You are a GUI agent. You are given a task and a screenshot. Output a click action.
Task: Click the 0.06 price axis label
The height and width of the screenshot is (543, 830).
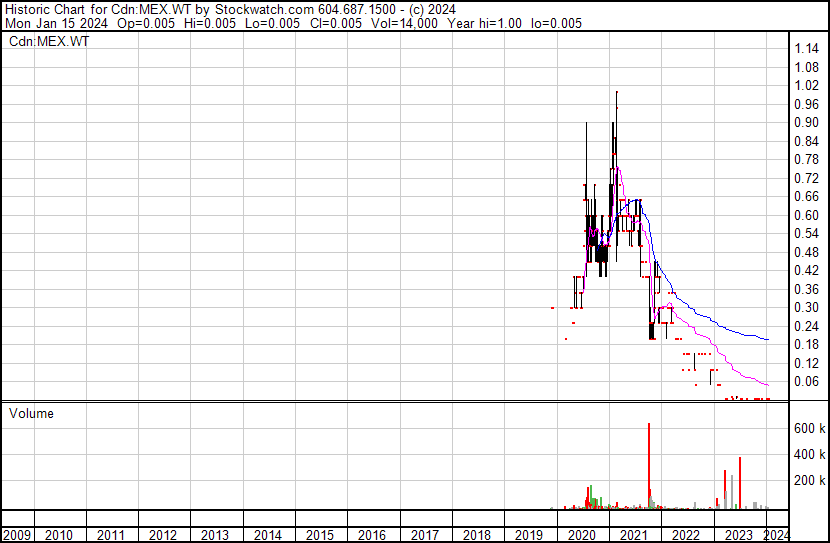pyautogui.click(x=806, y=381)
